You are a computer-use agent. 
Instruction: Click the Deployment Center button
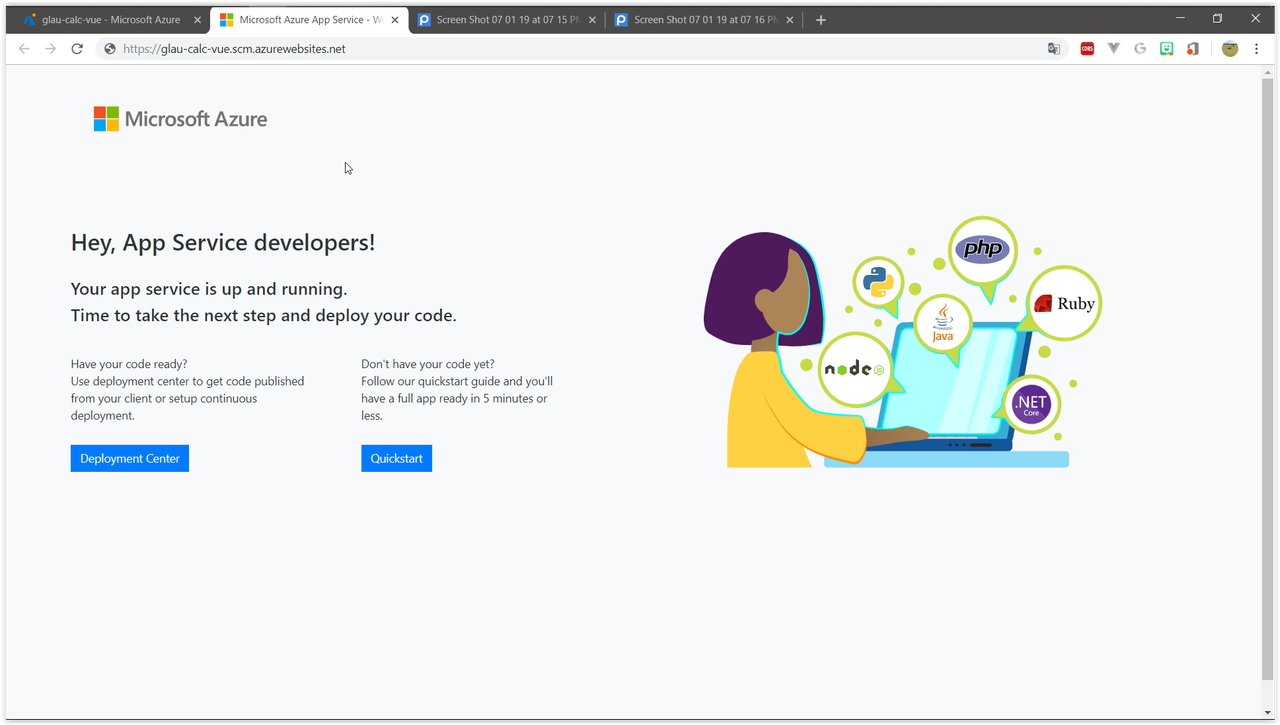[x=130, y=458]
